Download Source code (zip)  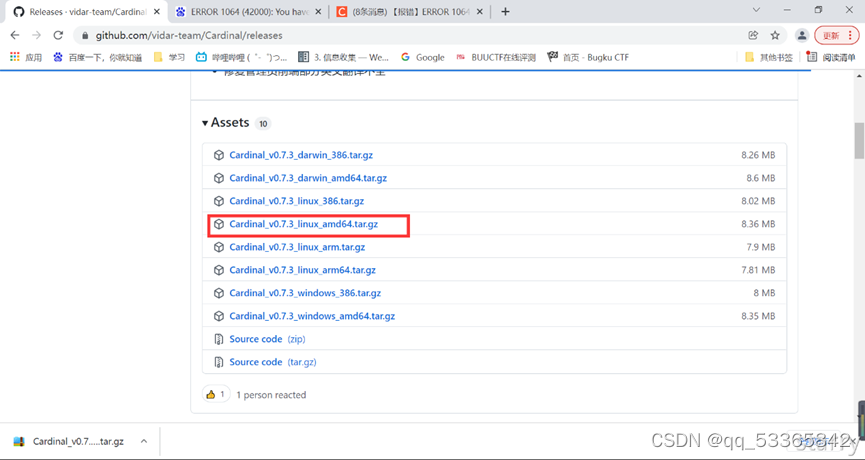(267, 339)
